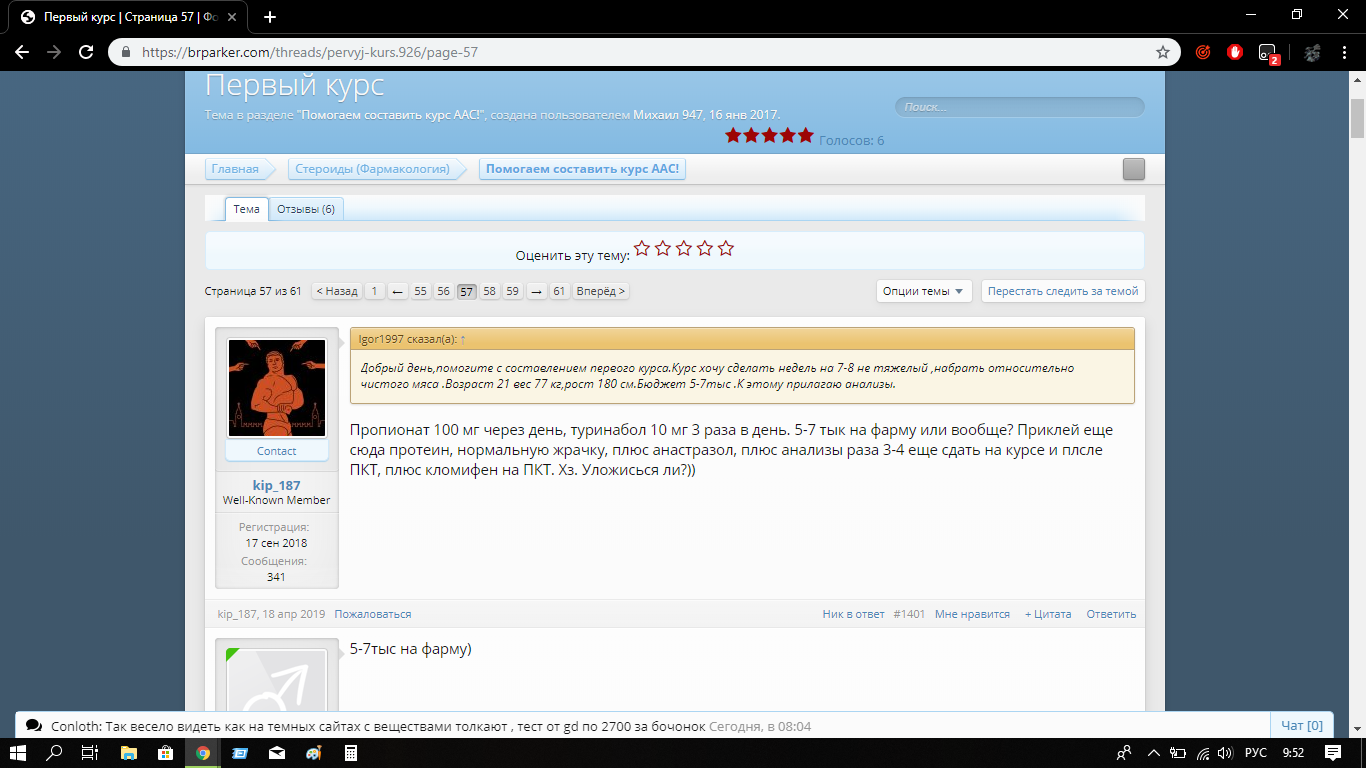1366x768 pixels.
Task: Switch to the Отзывы (6) tab
Action: coord(306,209)
